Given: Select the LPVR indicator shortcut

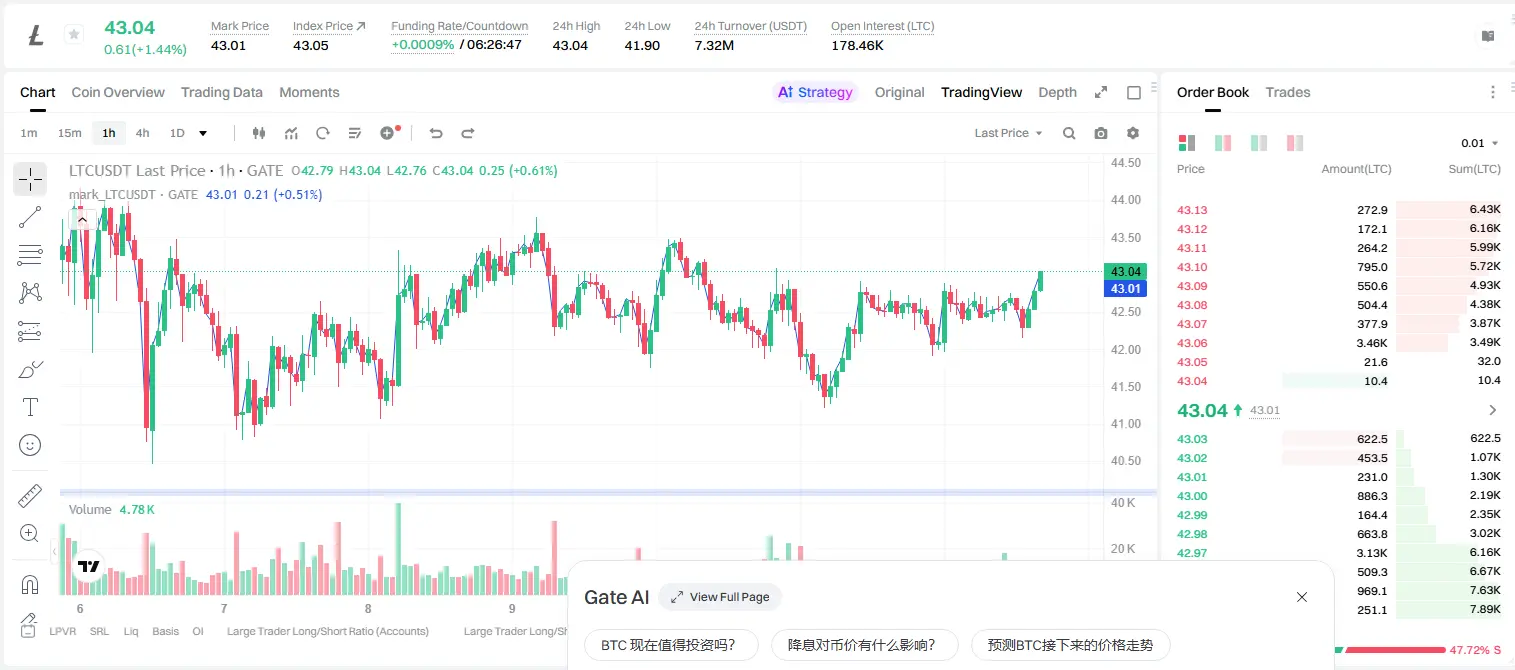Looking at the screenshot, I should coord(63,631).
